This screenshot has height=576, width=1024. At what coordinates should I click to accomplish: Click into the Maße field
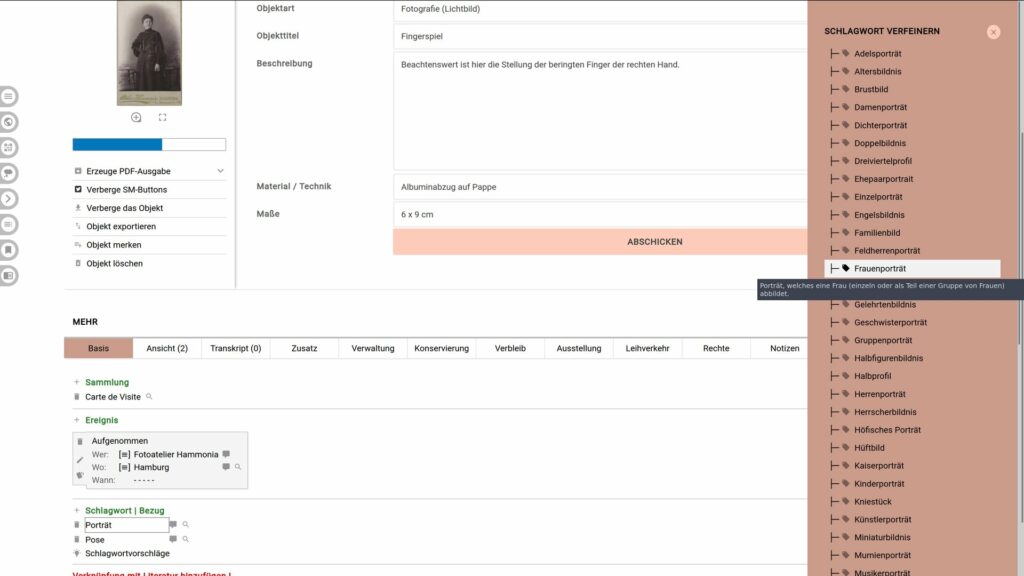(600, 214)
